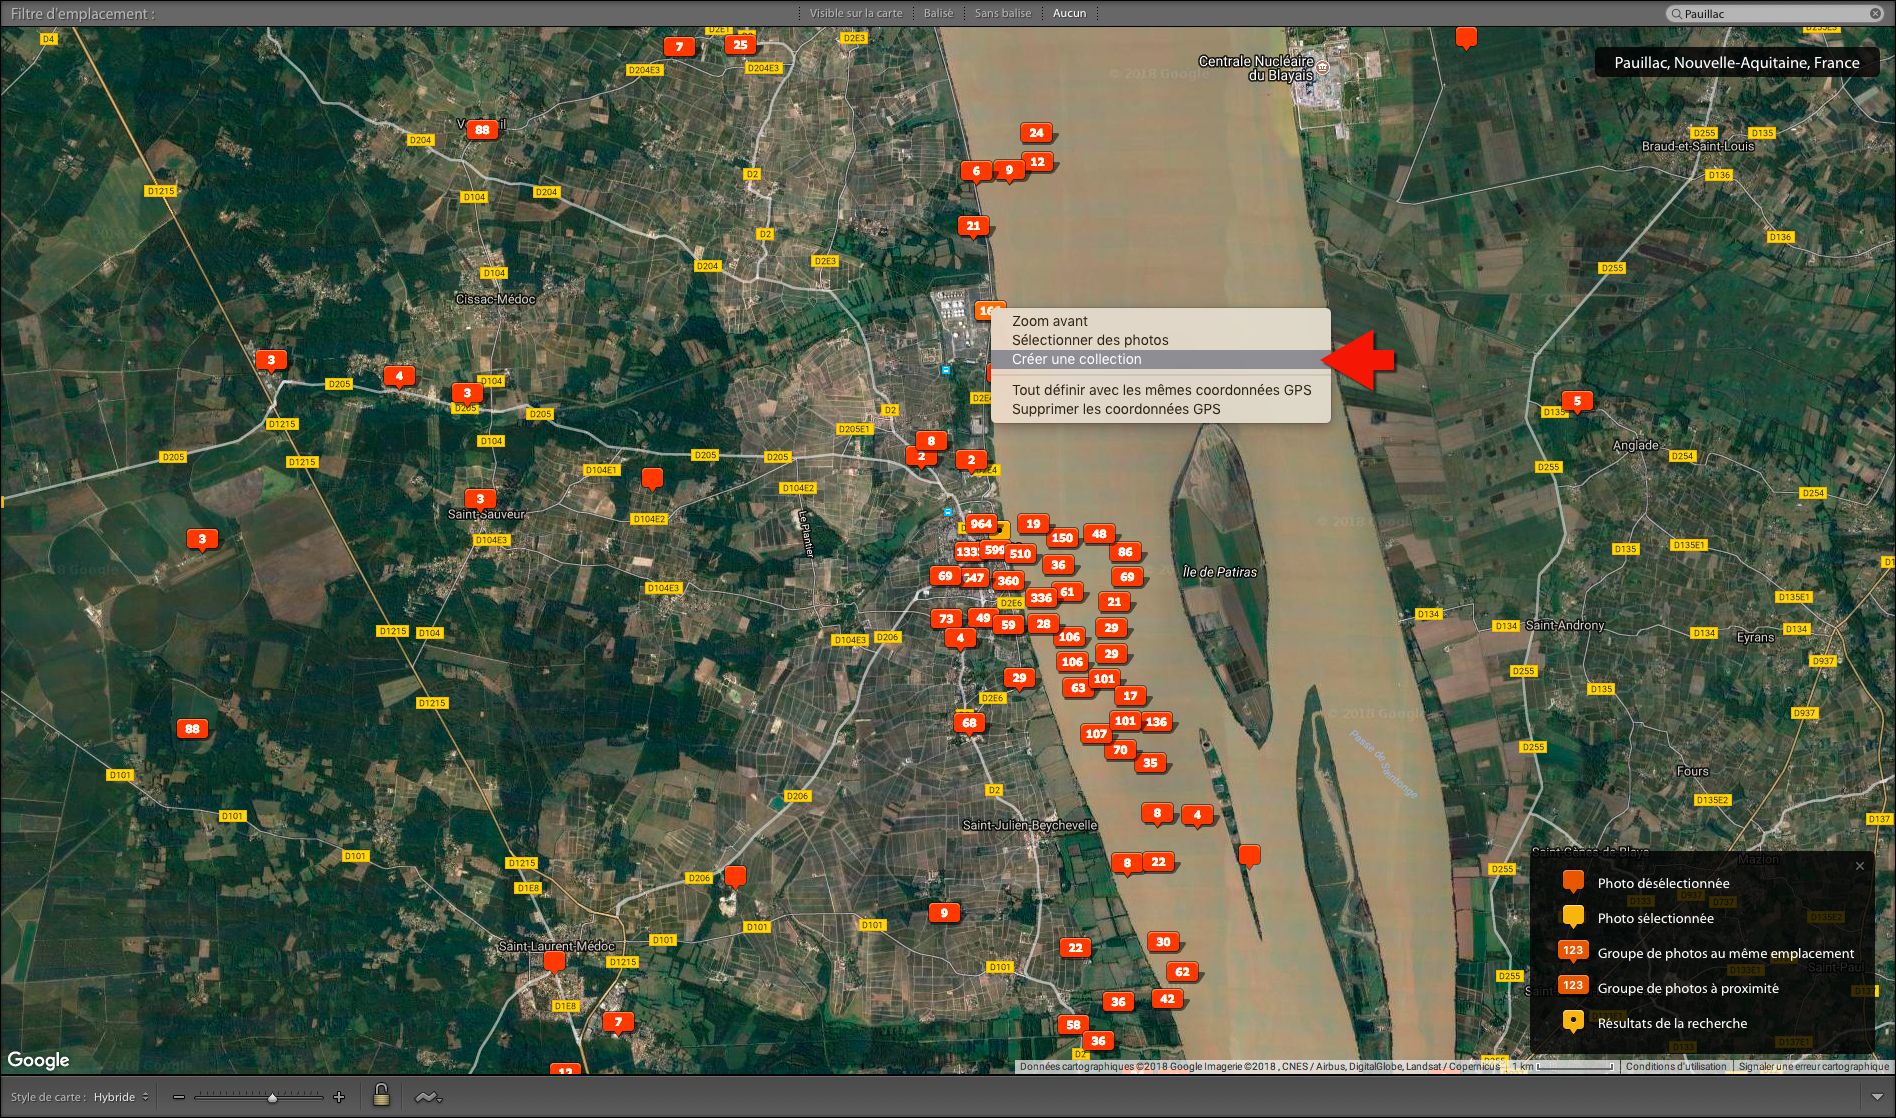Click the 70 photo group marker
Screen dimensions: 1896x1118
1120,749
